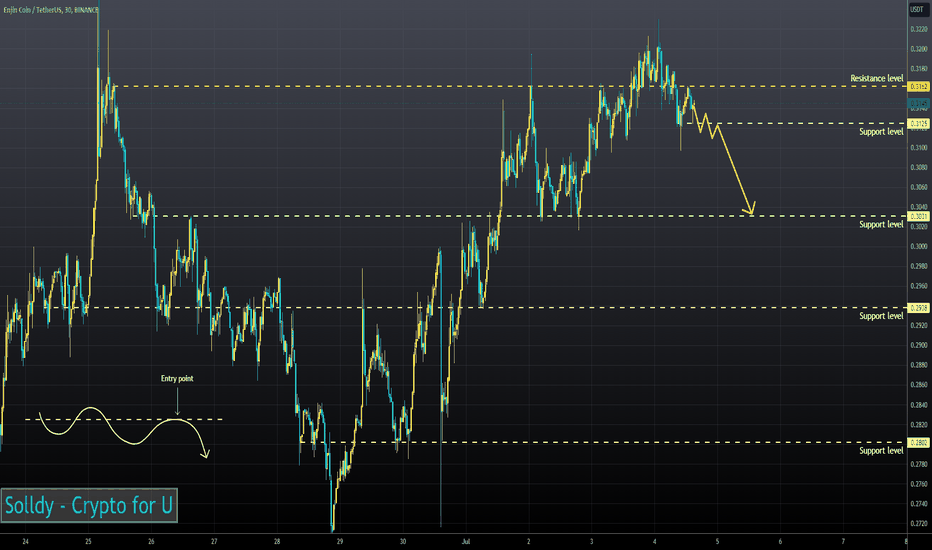The image size is (932, 550).
Task: Select the 0.3162 resistance price tag
Action: point(918,87)
